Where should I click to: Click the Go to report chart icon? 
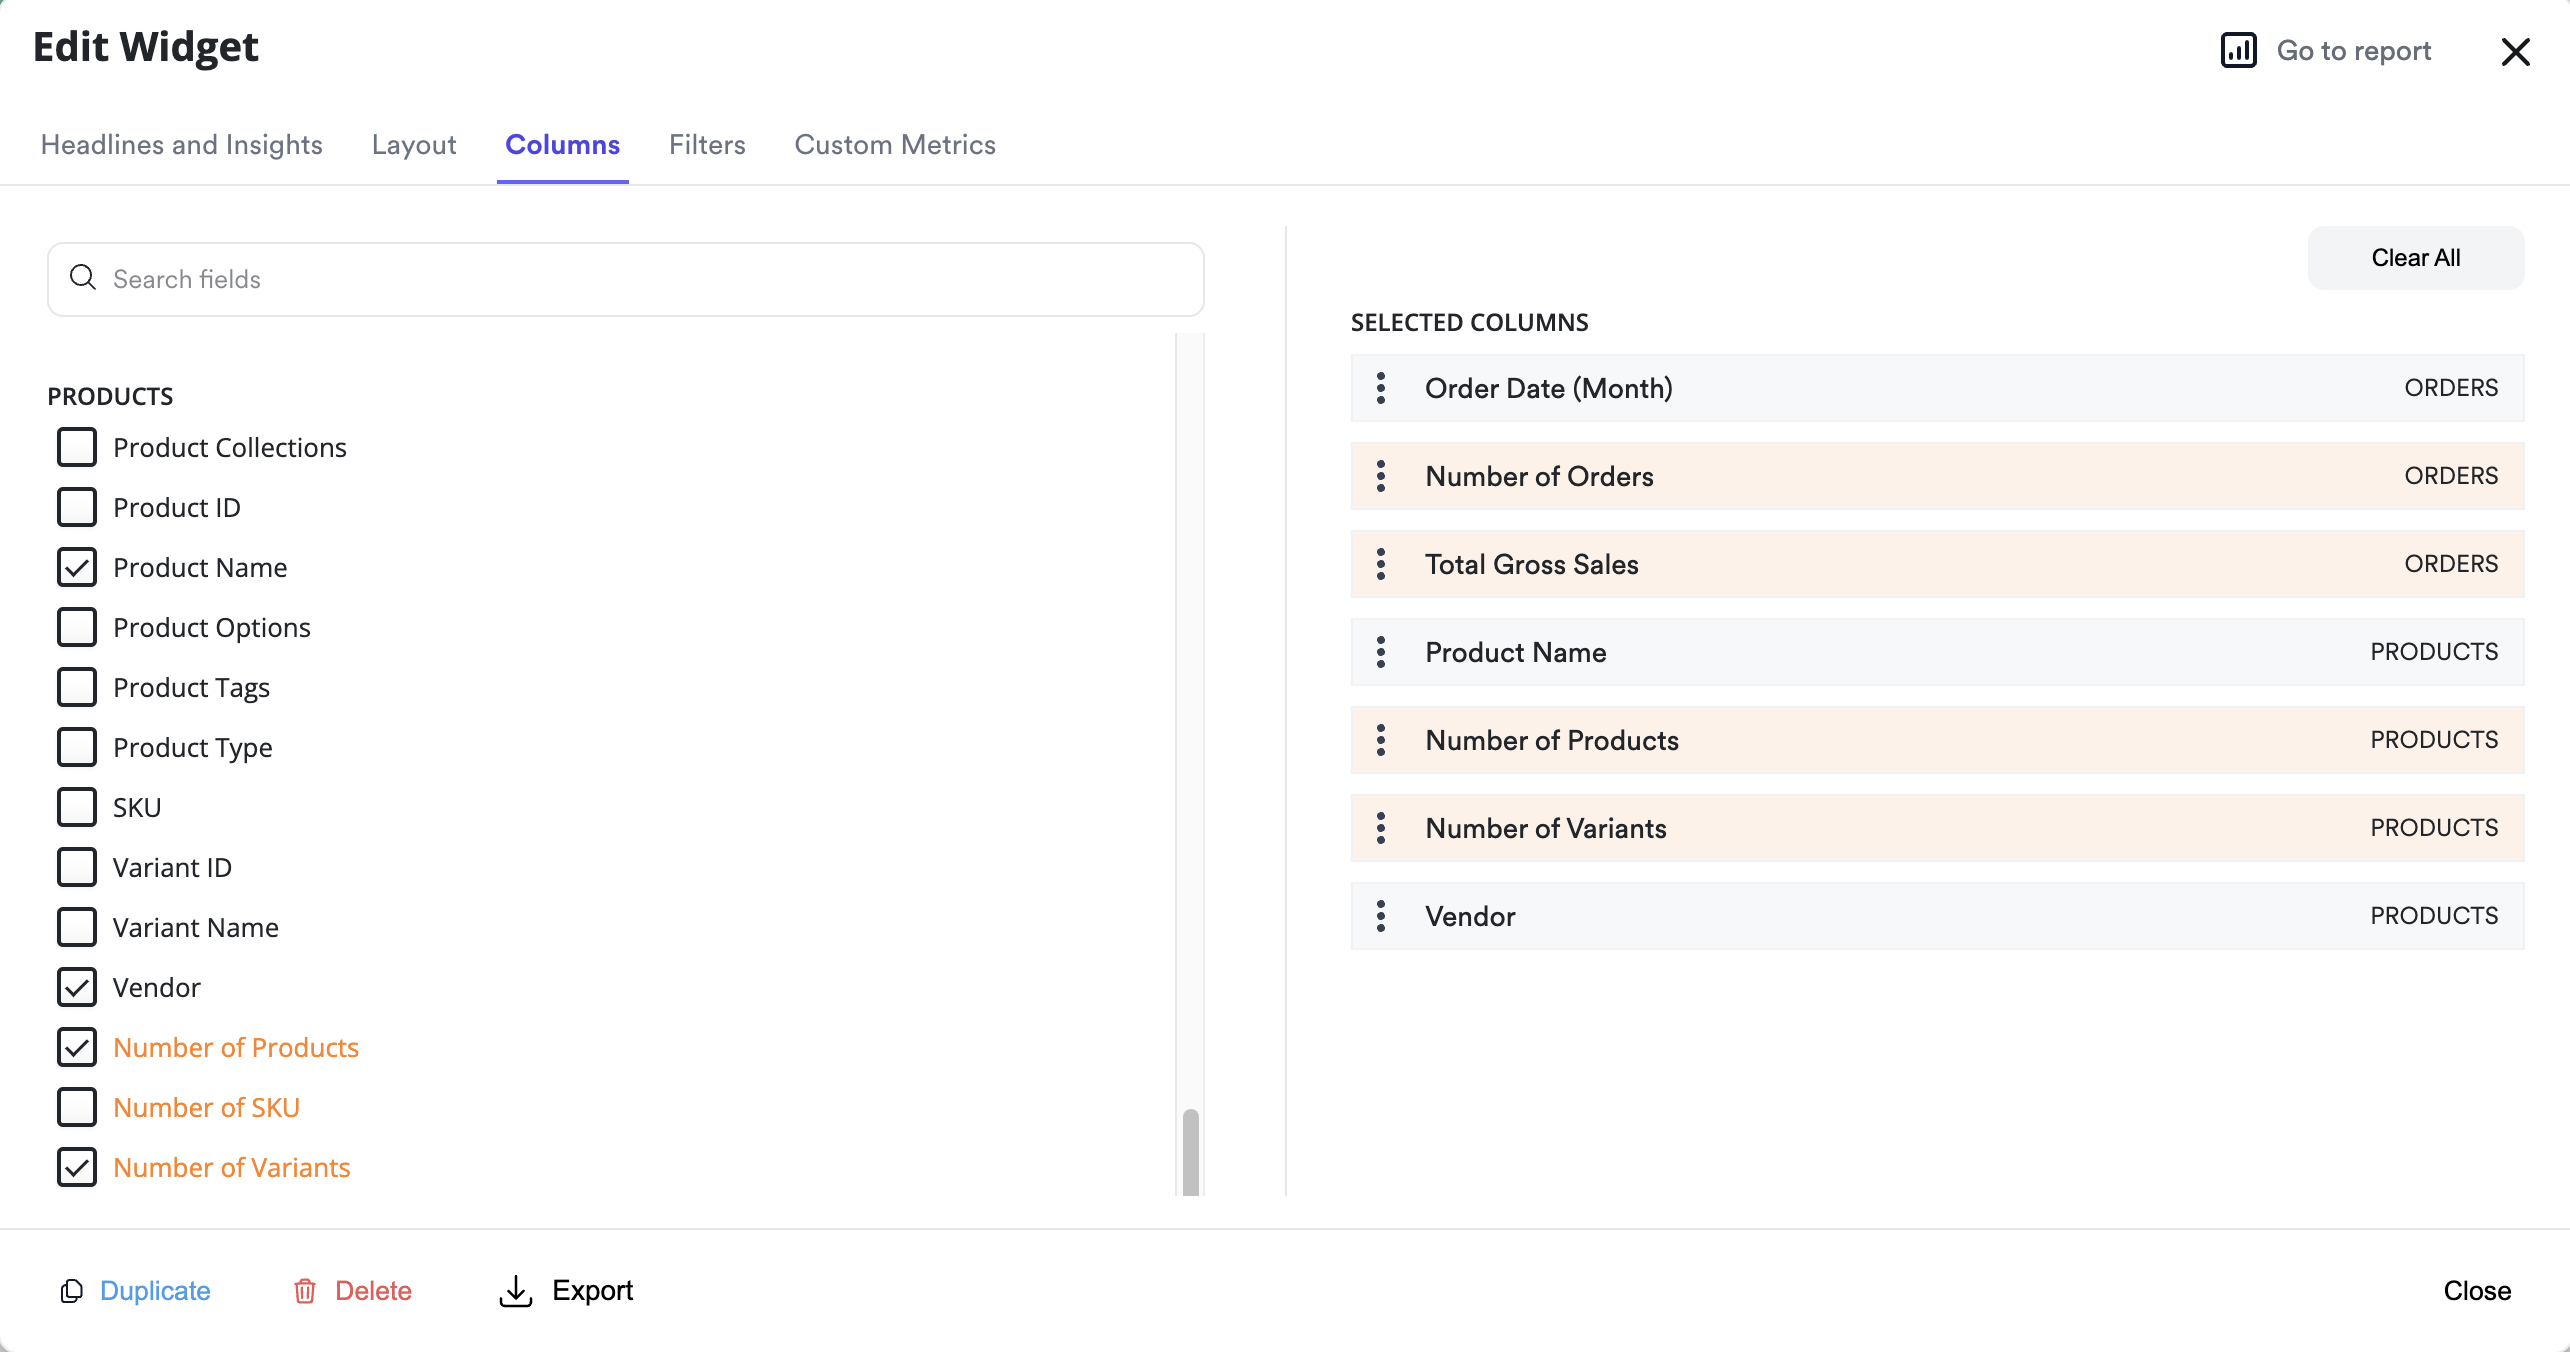[x=2238, y=50]
